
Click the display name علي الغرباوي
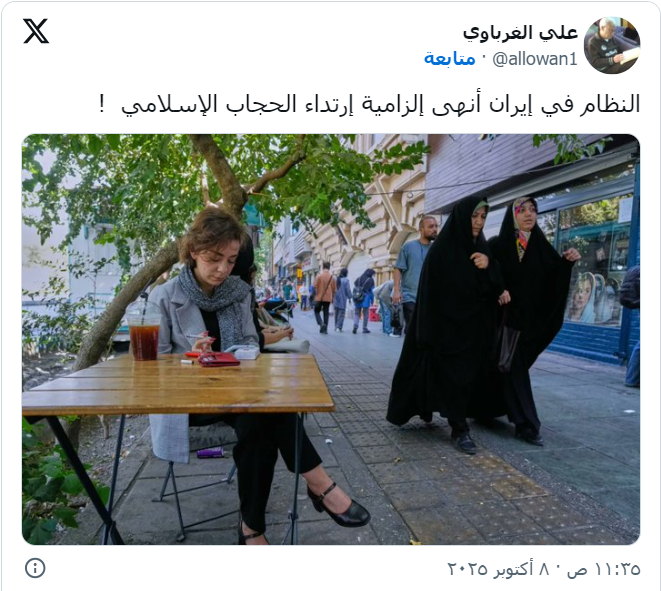pyautogui.click(x=520, y=33)
